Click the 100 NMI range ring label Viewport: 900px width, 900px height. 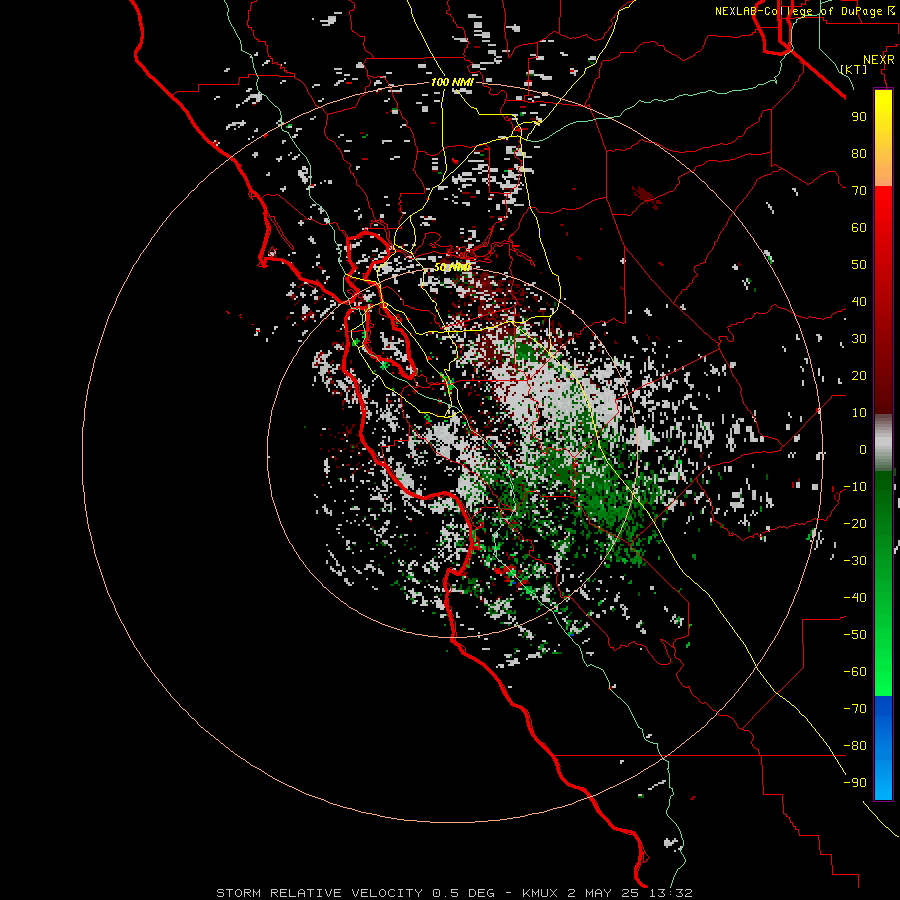pos(452,82)
